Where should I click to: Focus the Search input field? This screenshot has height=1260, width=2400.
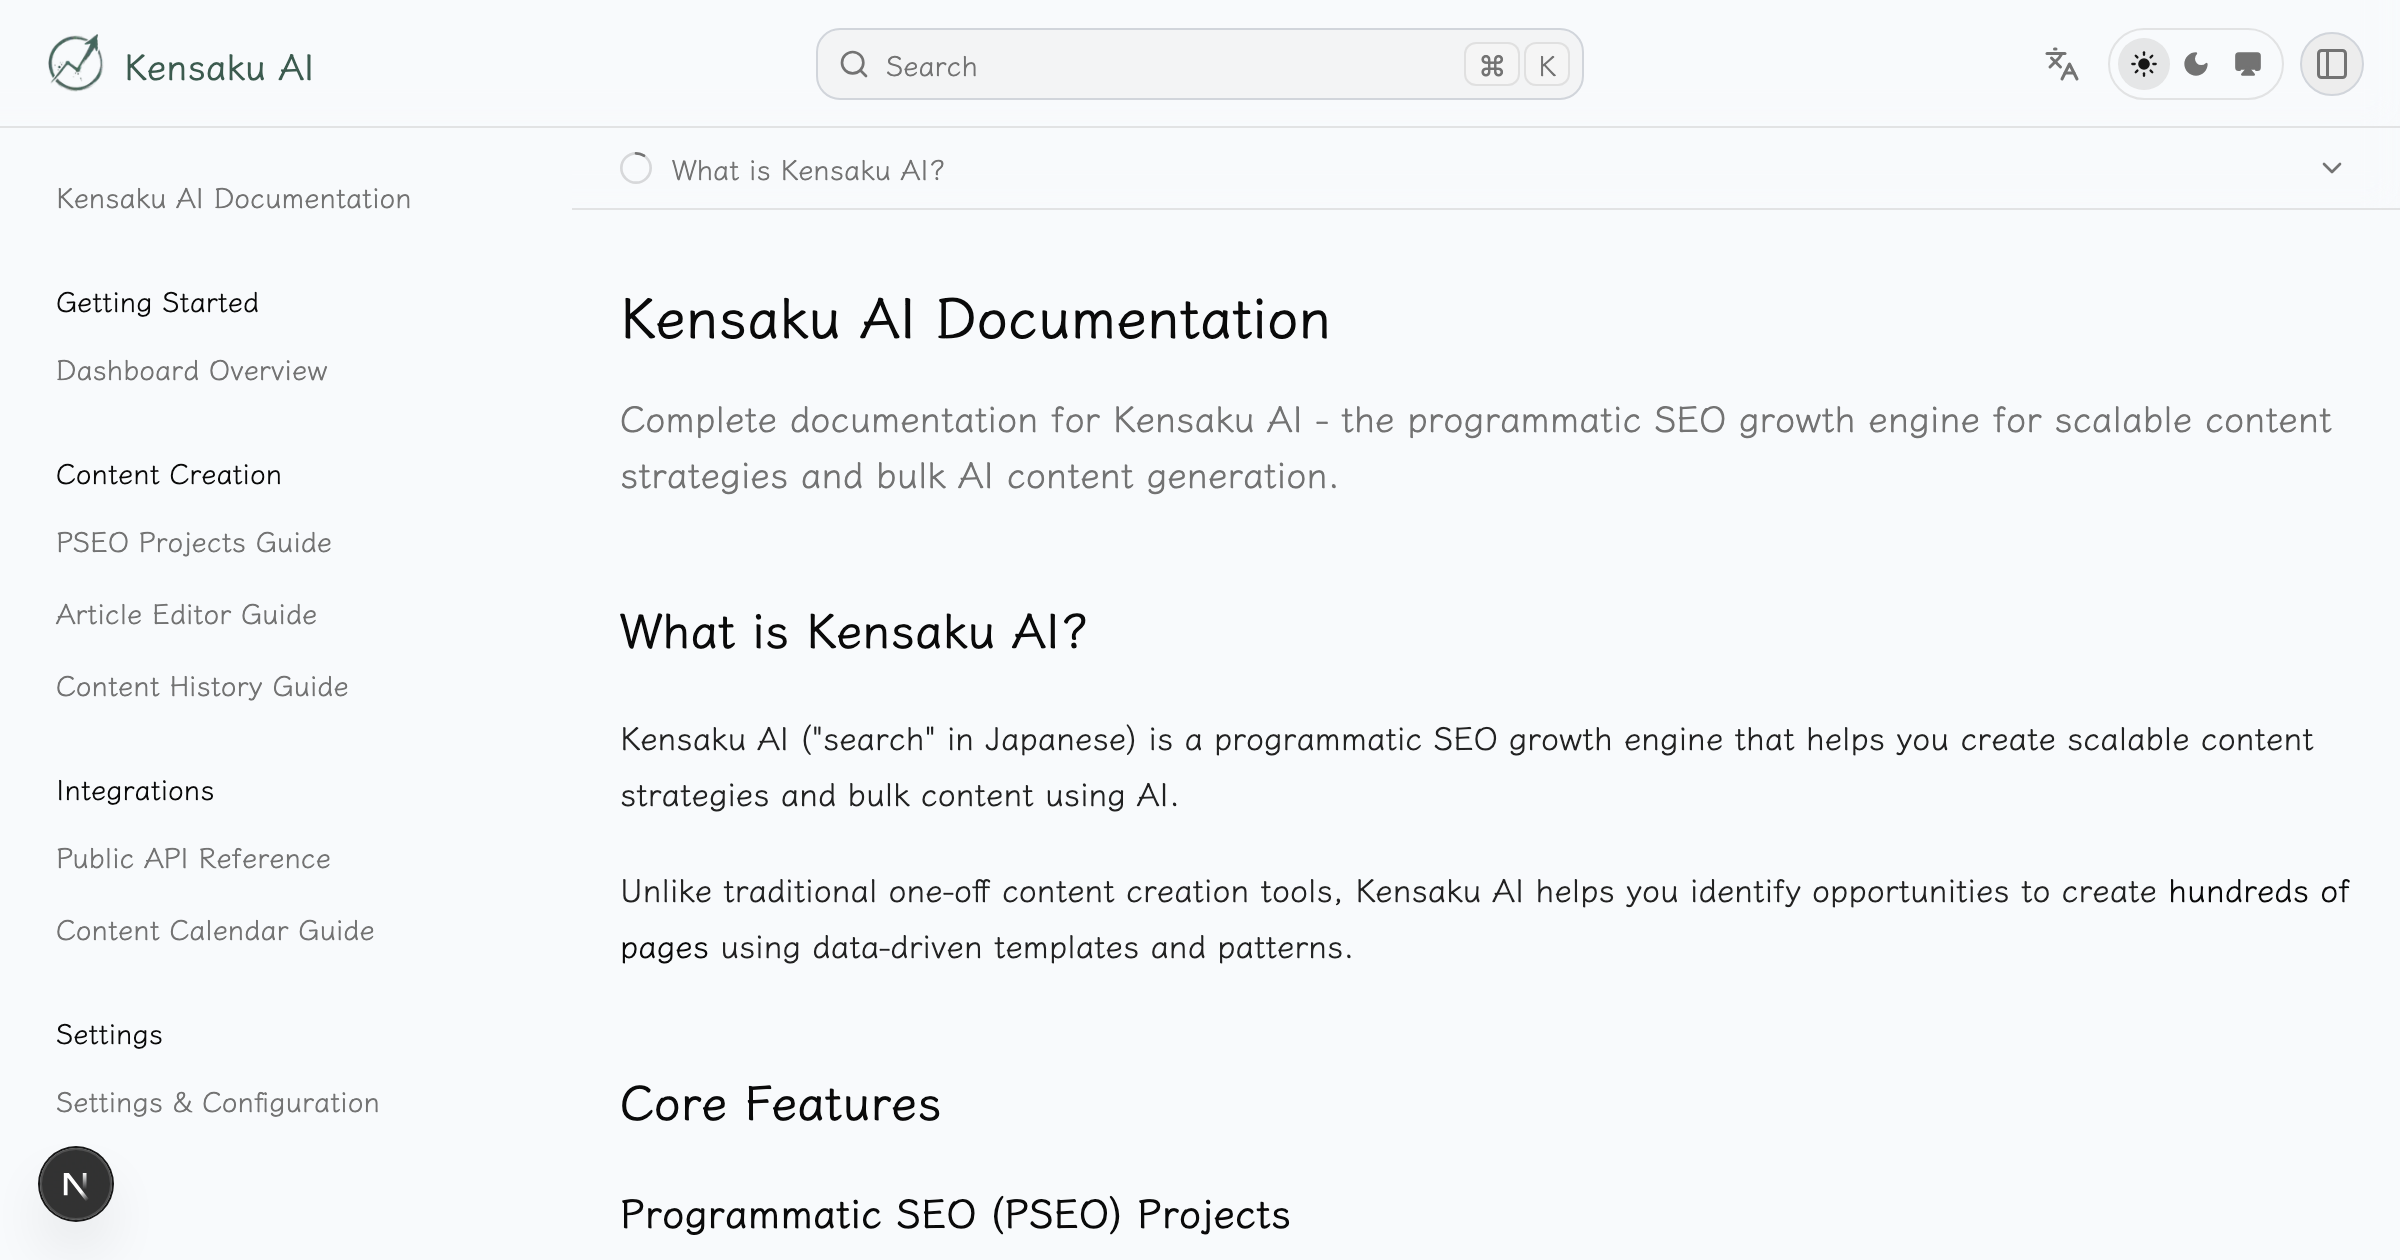[x=1199, y=64]
